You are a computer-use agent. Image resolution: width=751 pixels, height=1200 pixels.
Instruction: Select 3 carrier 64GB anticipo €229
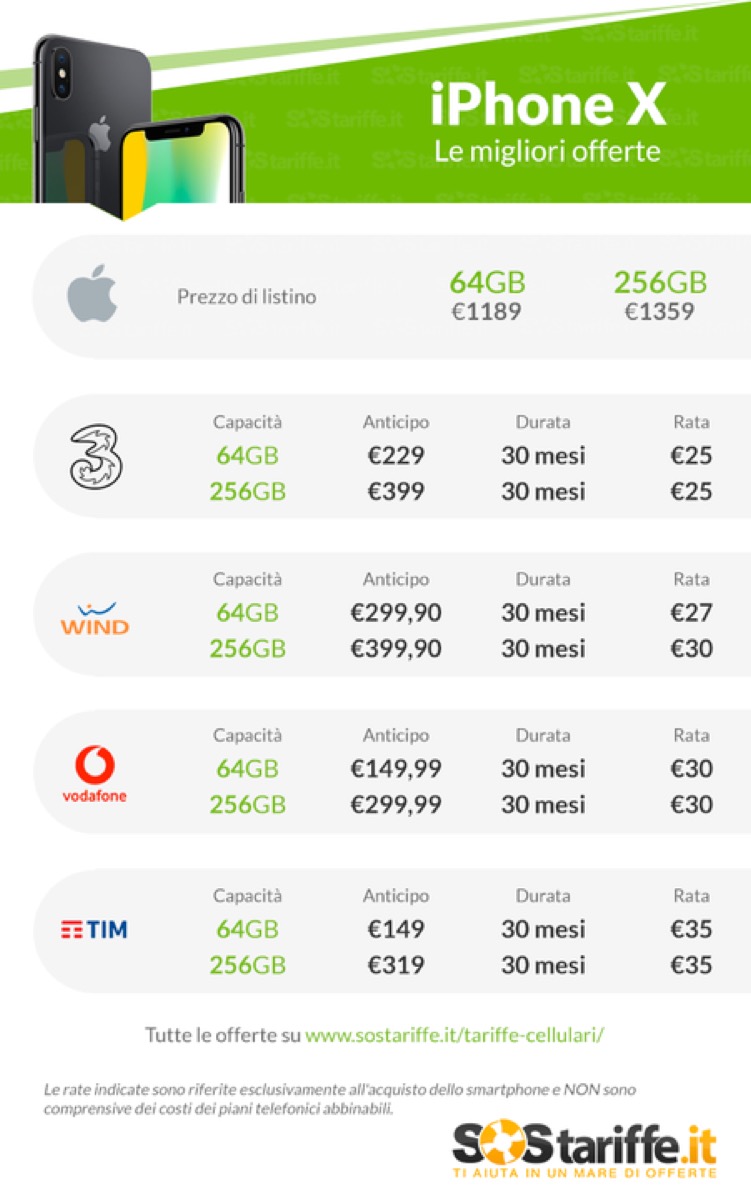point(396,456)
